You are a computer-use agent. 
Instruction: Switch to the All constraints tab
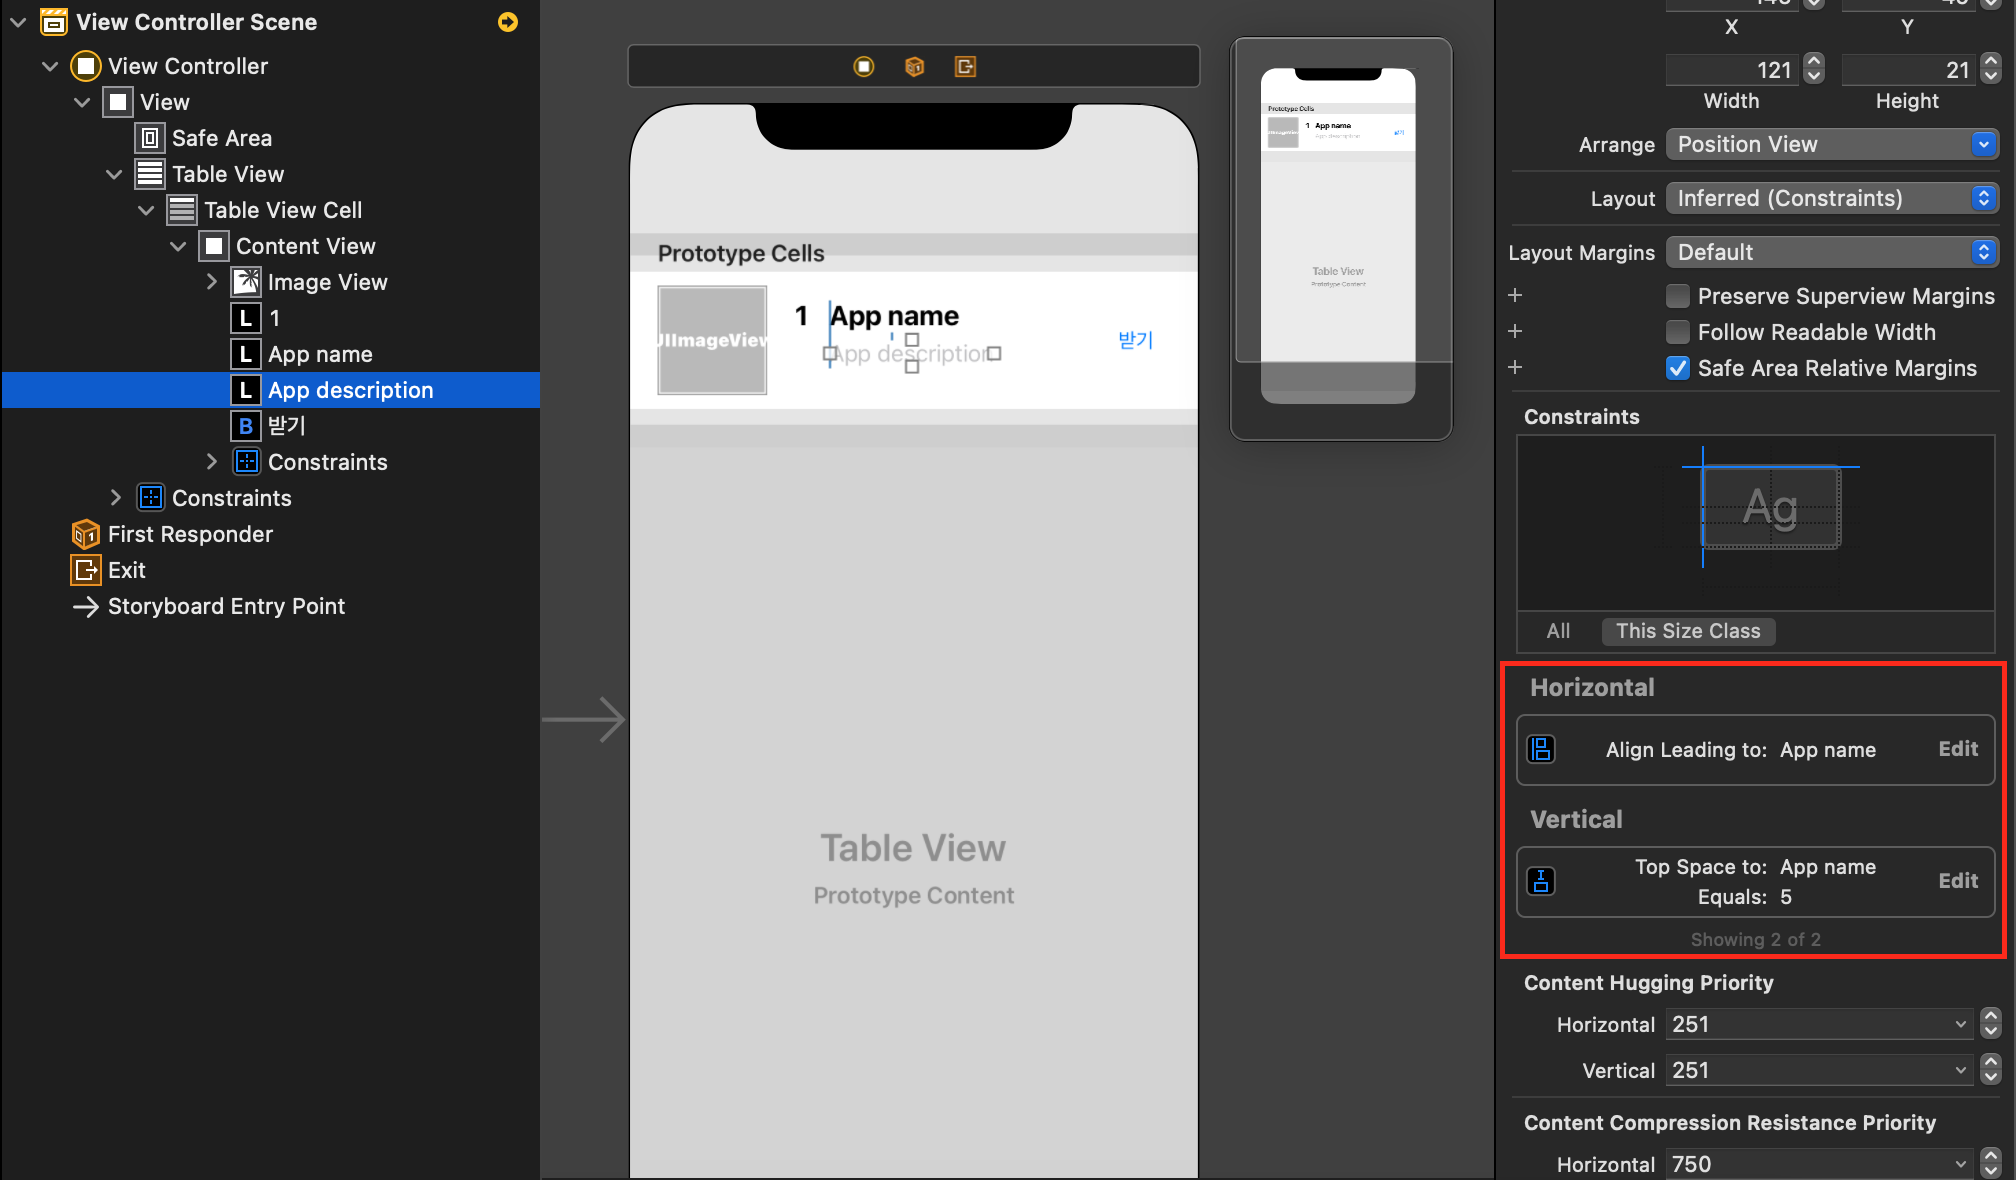click(x=1558, y=631)
